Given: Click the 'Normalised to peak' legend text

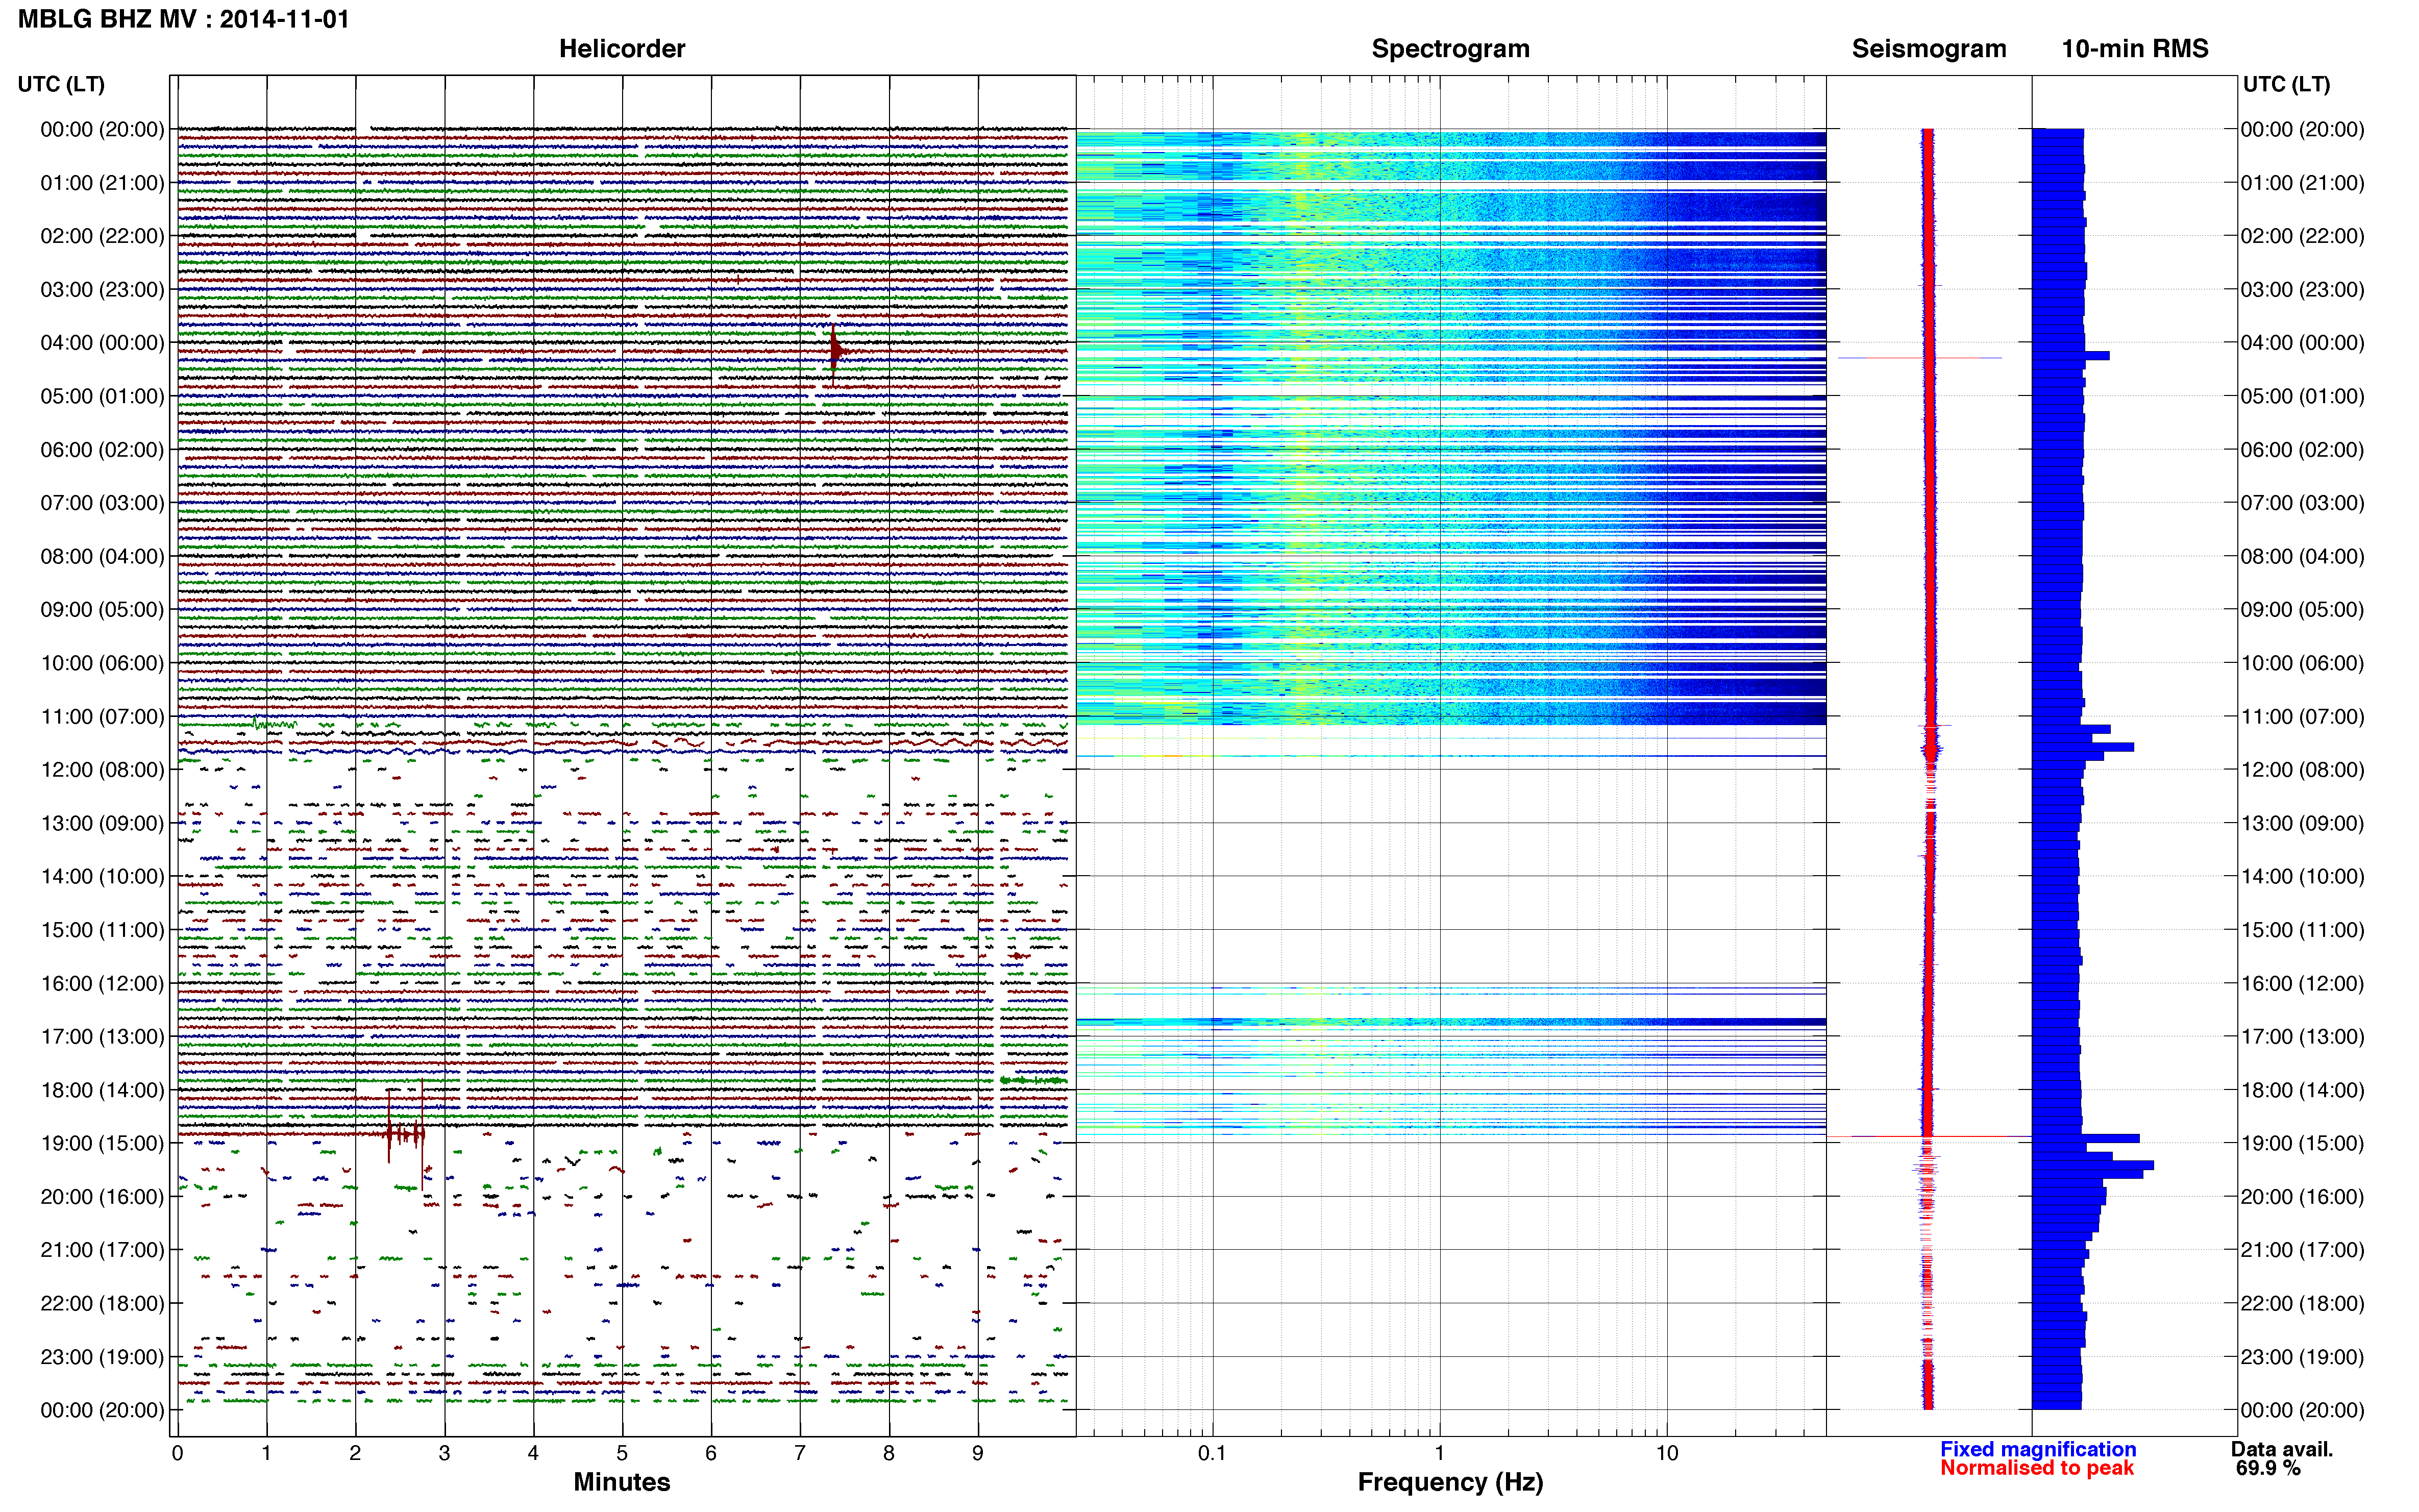Looking at the screenshot, I should click(2037, 1468).
